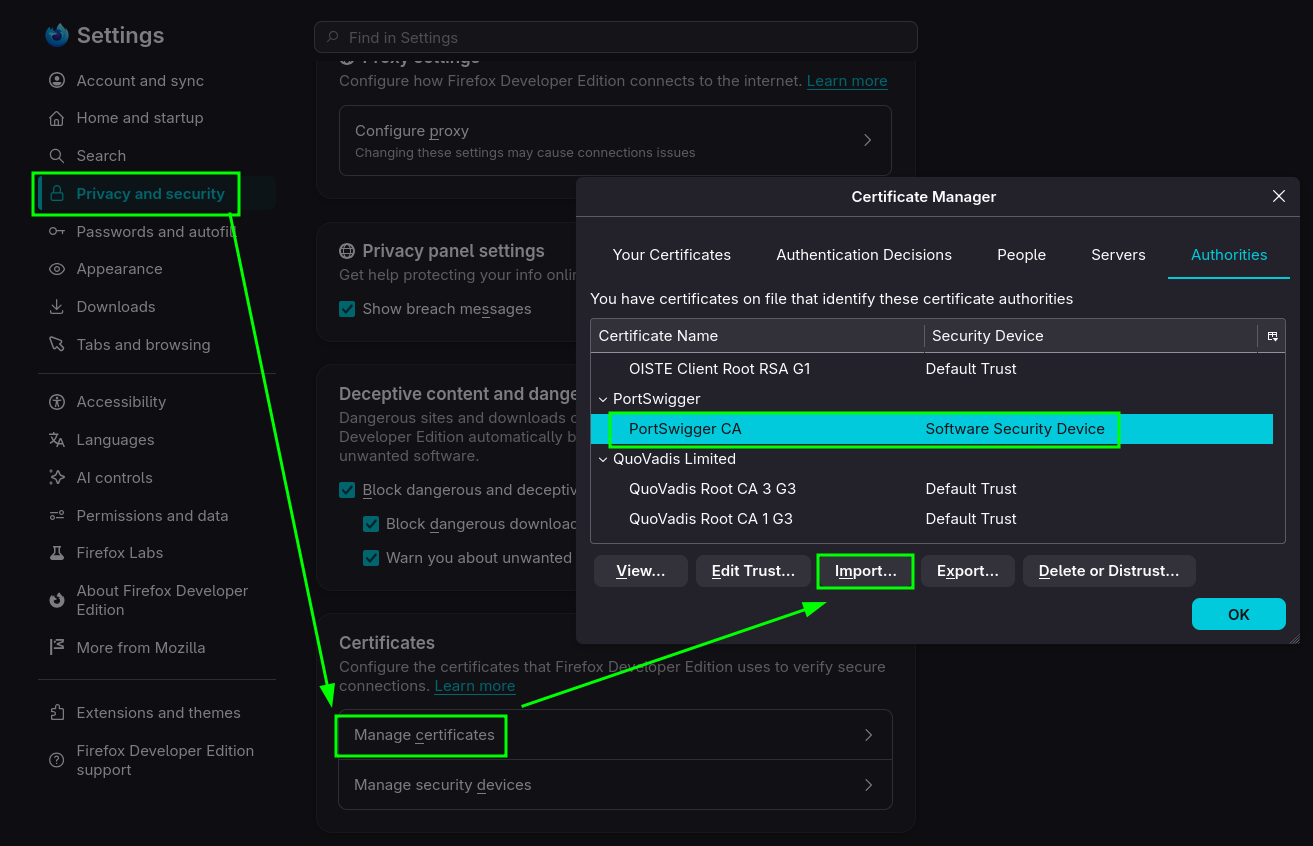Click the Extensions and themes puzzle icon
This screenshot has height=846, width=1313.
(x=57, y=713)
